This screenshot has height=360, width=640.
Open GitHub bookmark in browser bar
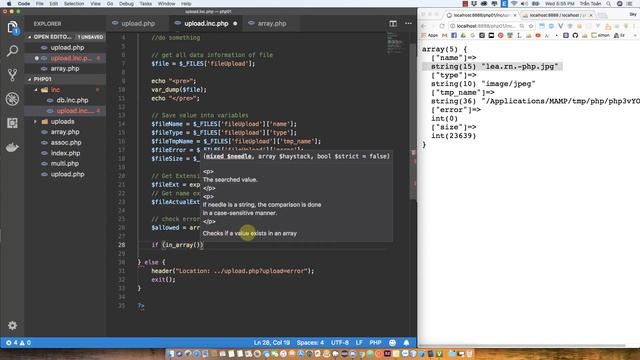[575, 36]
